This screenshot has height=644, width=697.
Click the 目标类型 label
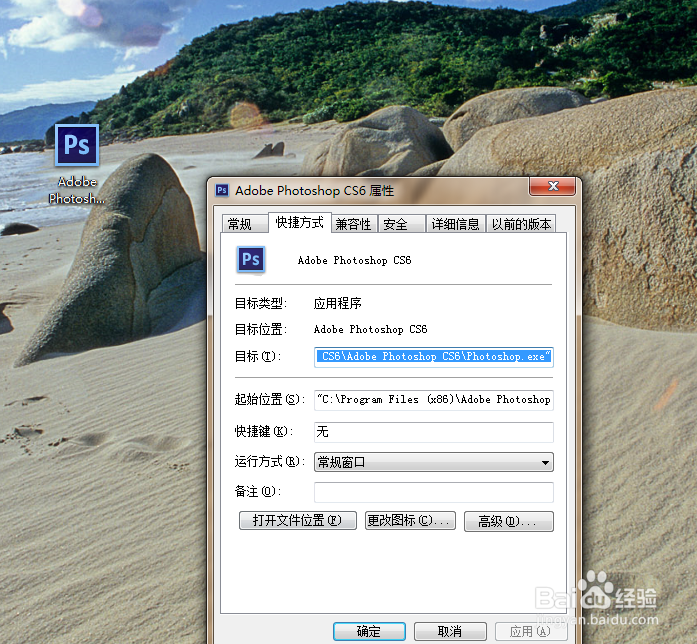[x=260, y=304]
